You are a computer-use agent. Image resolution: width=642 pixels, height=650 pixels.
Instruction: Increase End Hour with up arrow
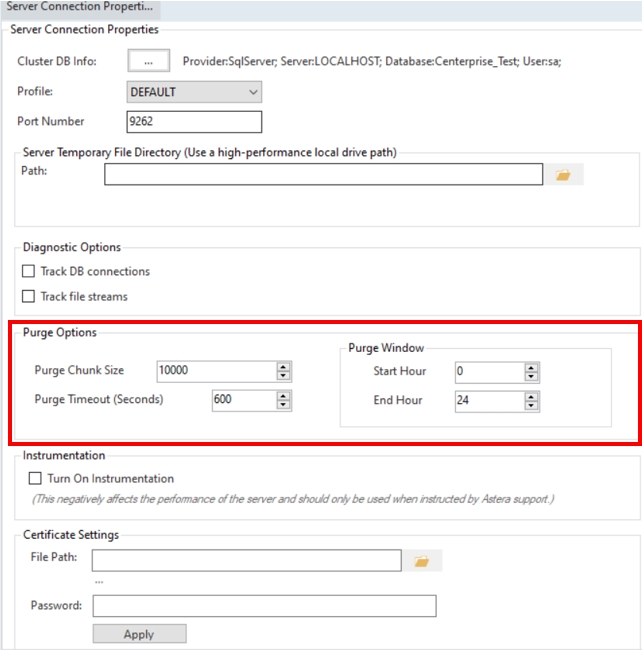(x=531, y=397)
